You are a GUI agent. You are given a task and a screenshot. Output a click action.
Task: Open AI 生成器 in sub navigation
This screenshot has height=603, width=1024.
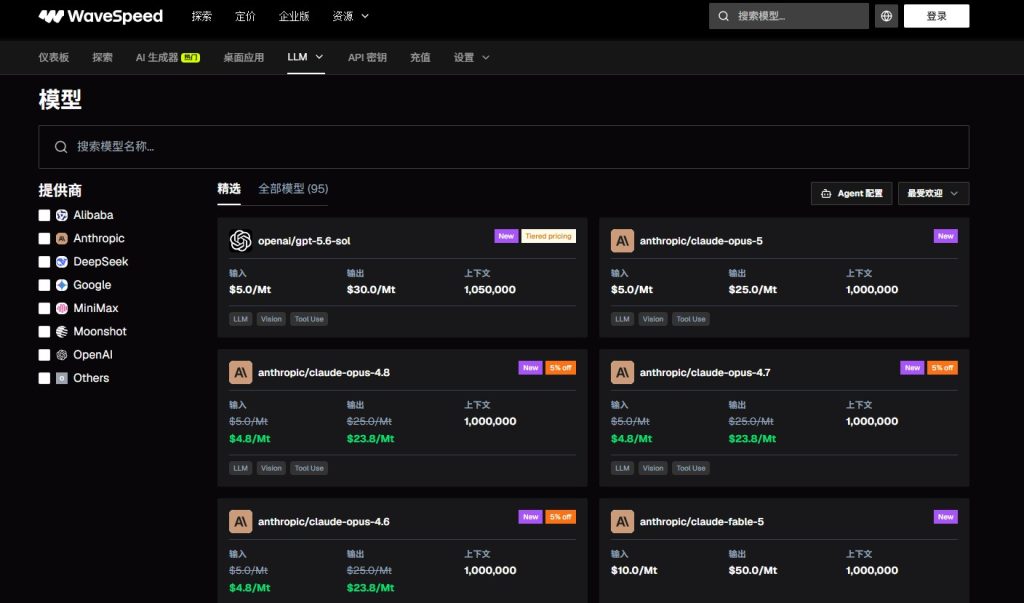tap(168, 57)
